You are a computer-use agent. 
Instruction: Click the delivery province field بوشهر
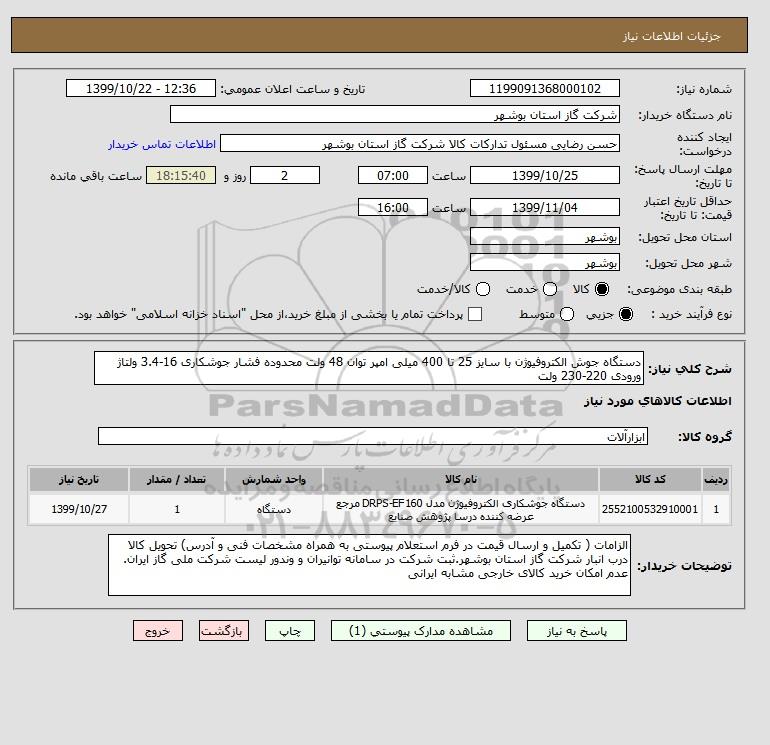point(545,237)
